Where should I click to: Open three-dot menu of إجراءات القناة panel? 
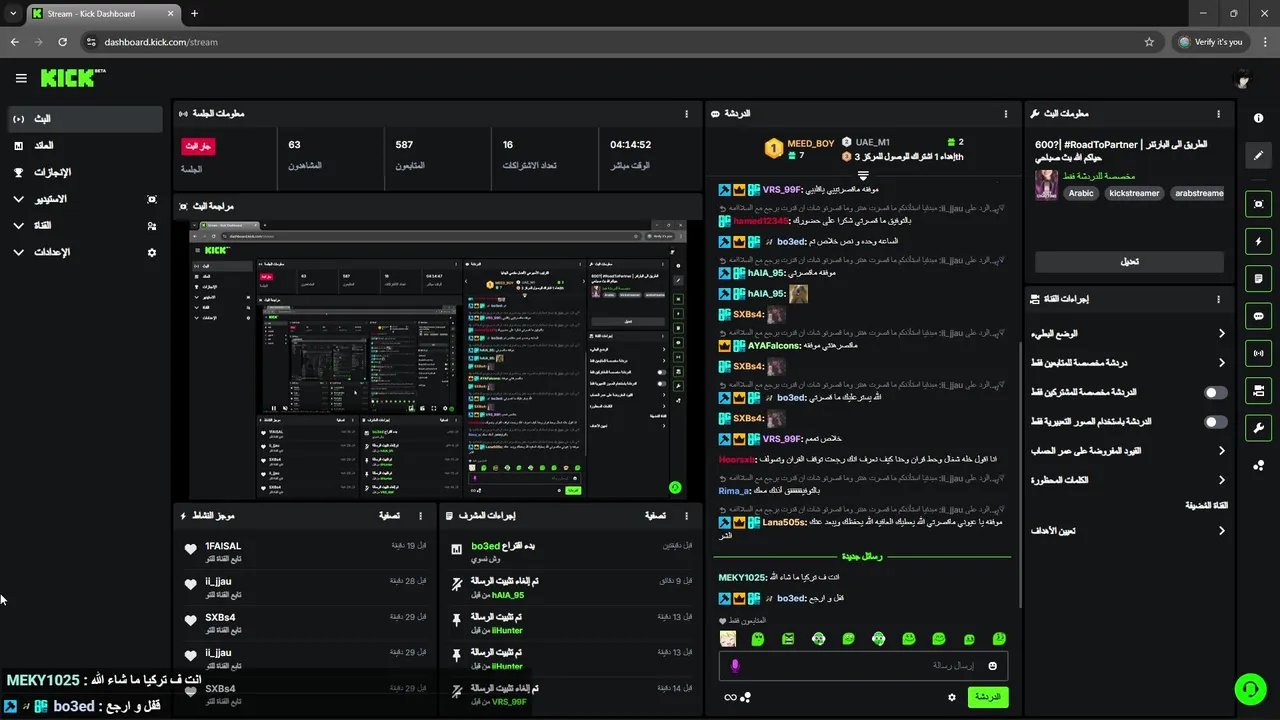tap(1218, 299)
